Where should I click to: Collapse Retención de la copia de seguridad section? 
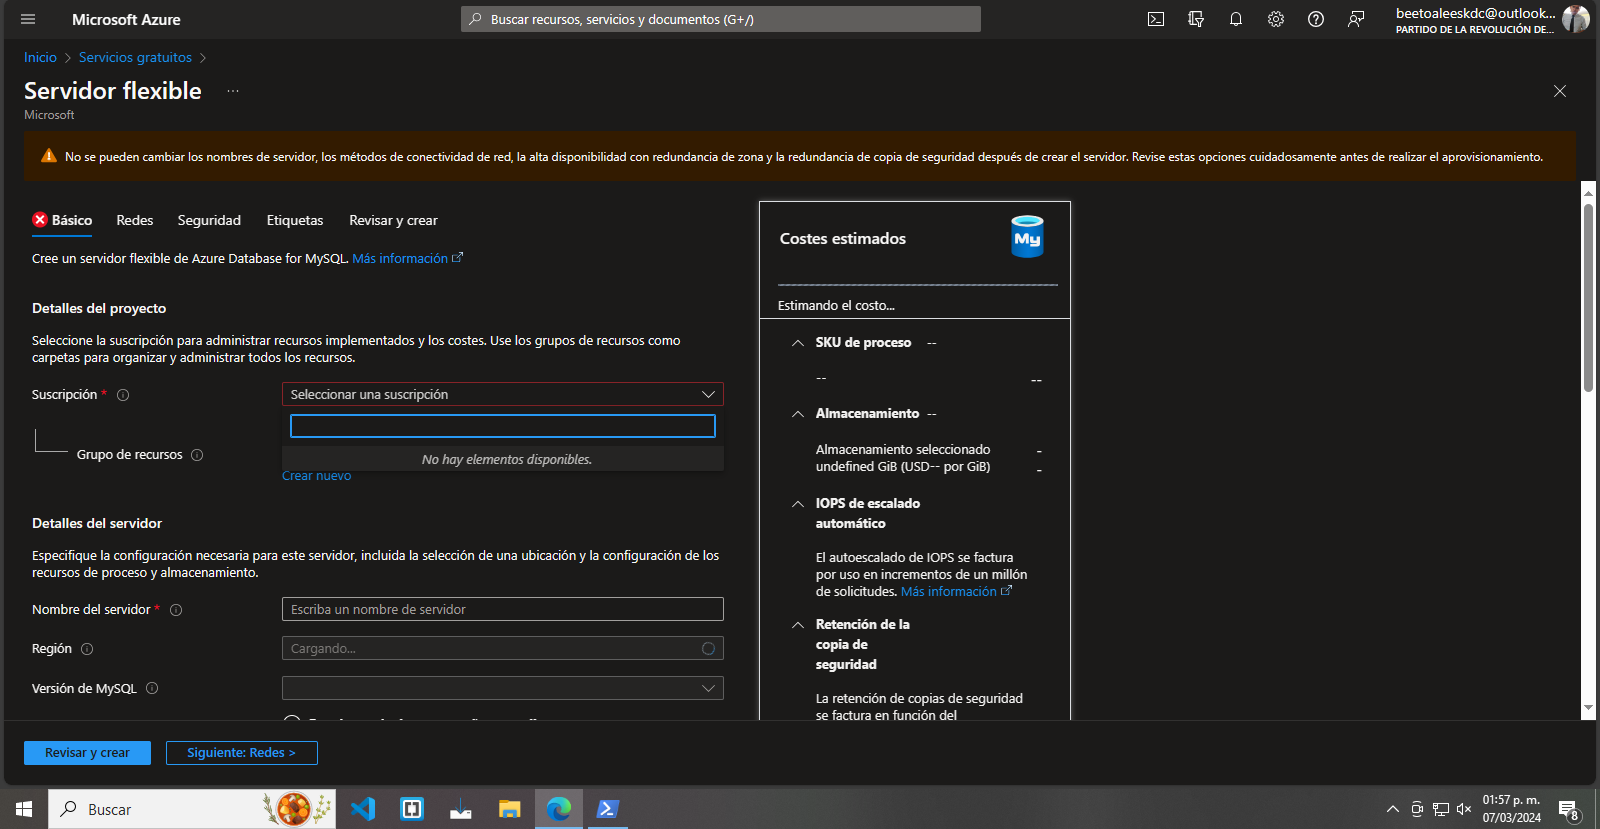point(798,625)
